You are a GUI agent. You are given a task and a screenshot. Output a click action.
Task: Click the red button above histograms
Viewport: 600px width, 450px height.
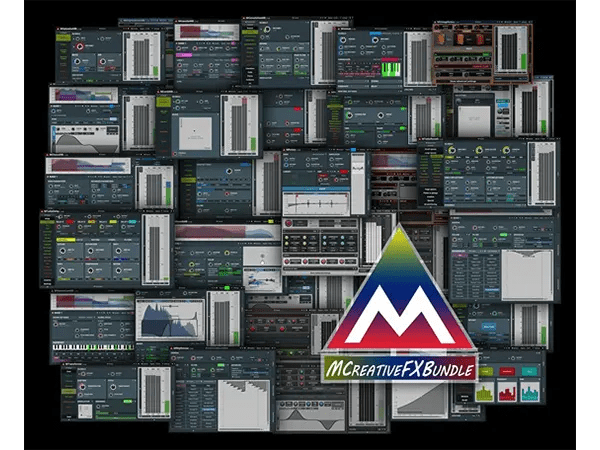point(507,372)
